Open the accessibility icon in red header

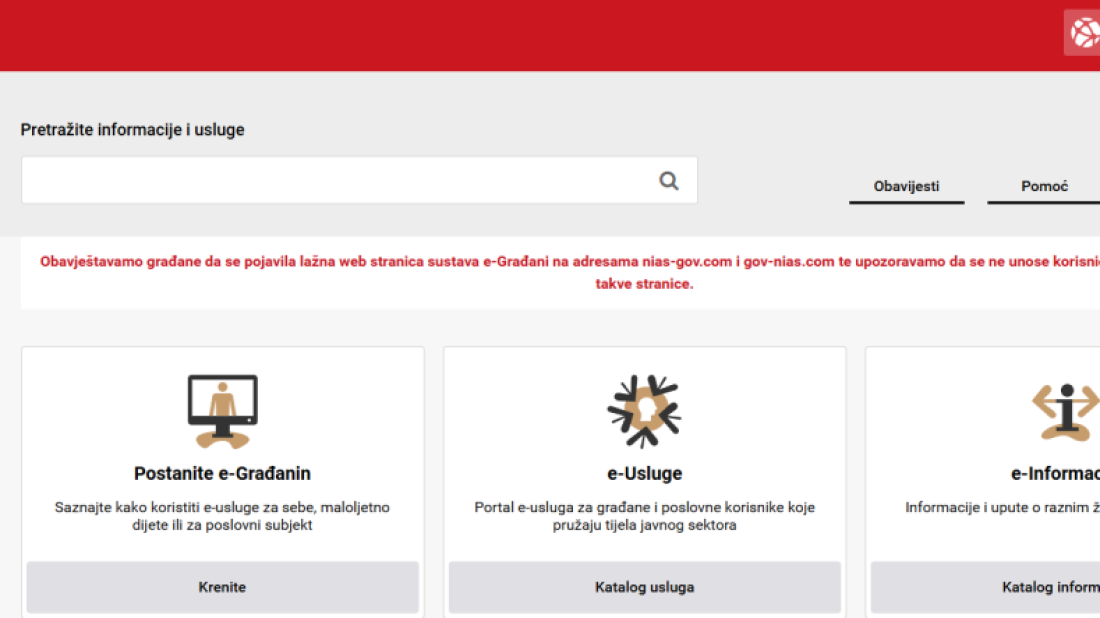tap(1082, 32)
